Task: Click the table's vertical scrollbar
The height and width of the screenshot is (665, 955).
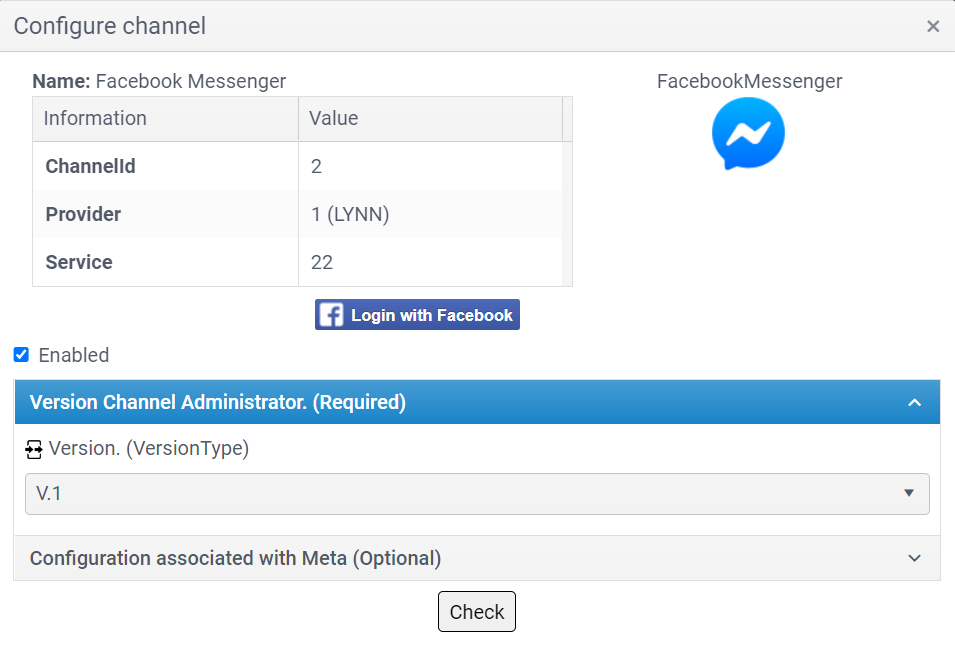Action: (567, 200)
